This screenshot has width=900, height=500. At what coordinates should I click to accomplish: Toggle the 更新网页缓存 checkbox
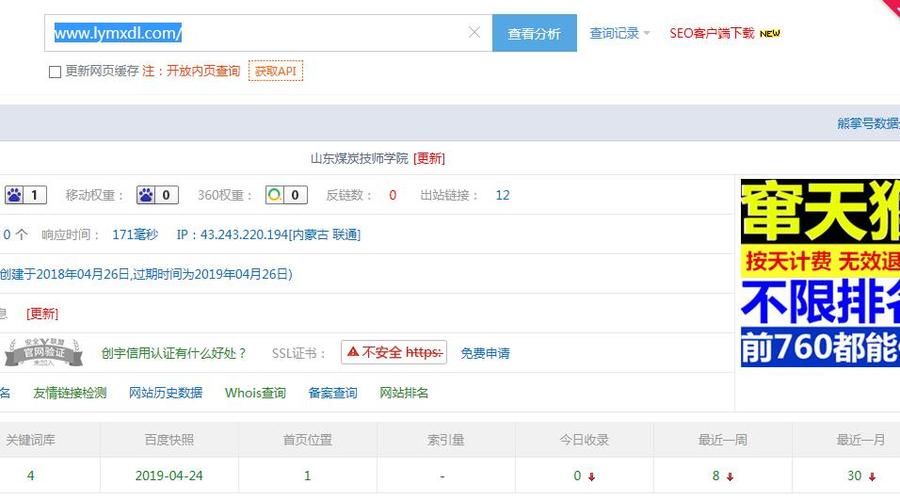(55, 72)
